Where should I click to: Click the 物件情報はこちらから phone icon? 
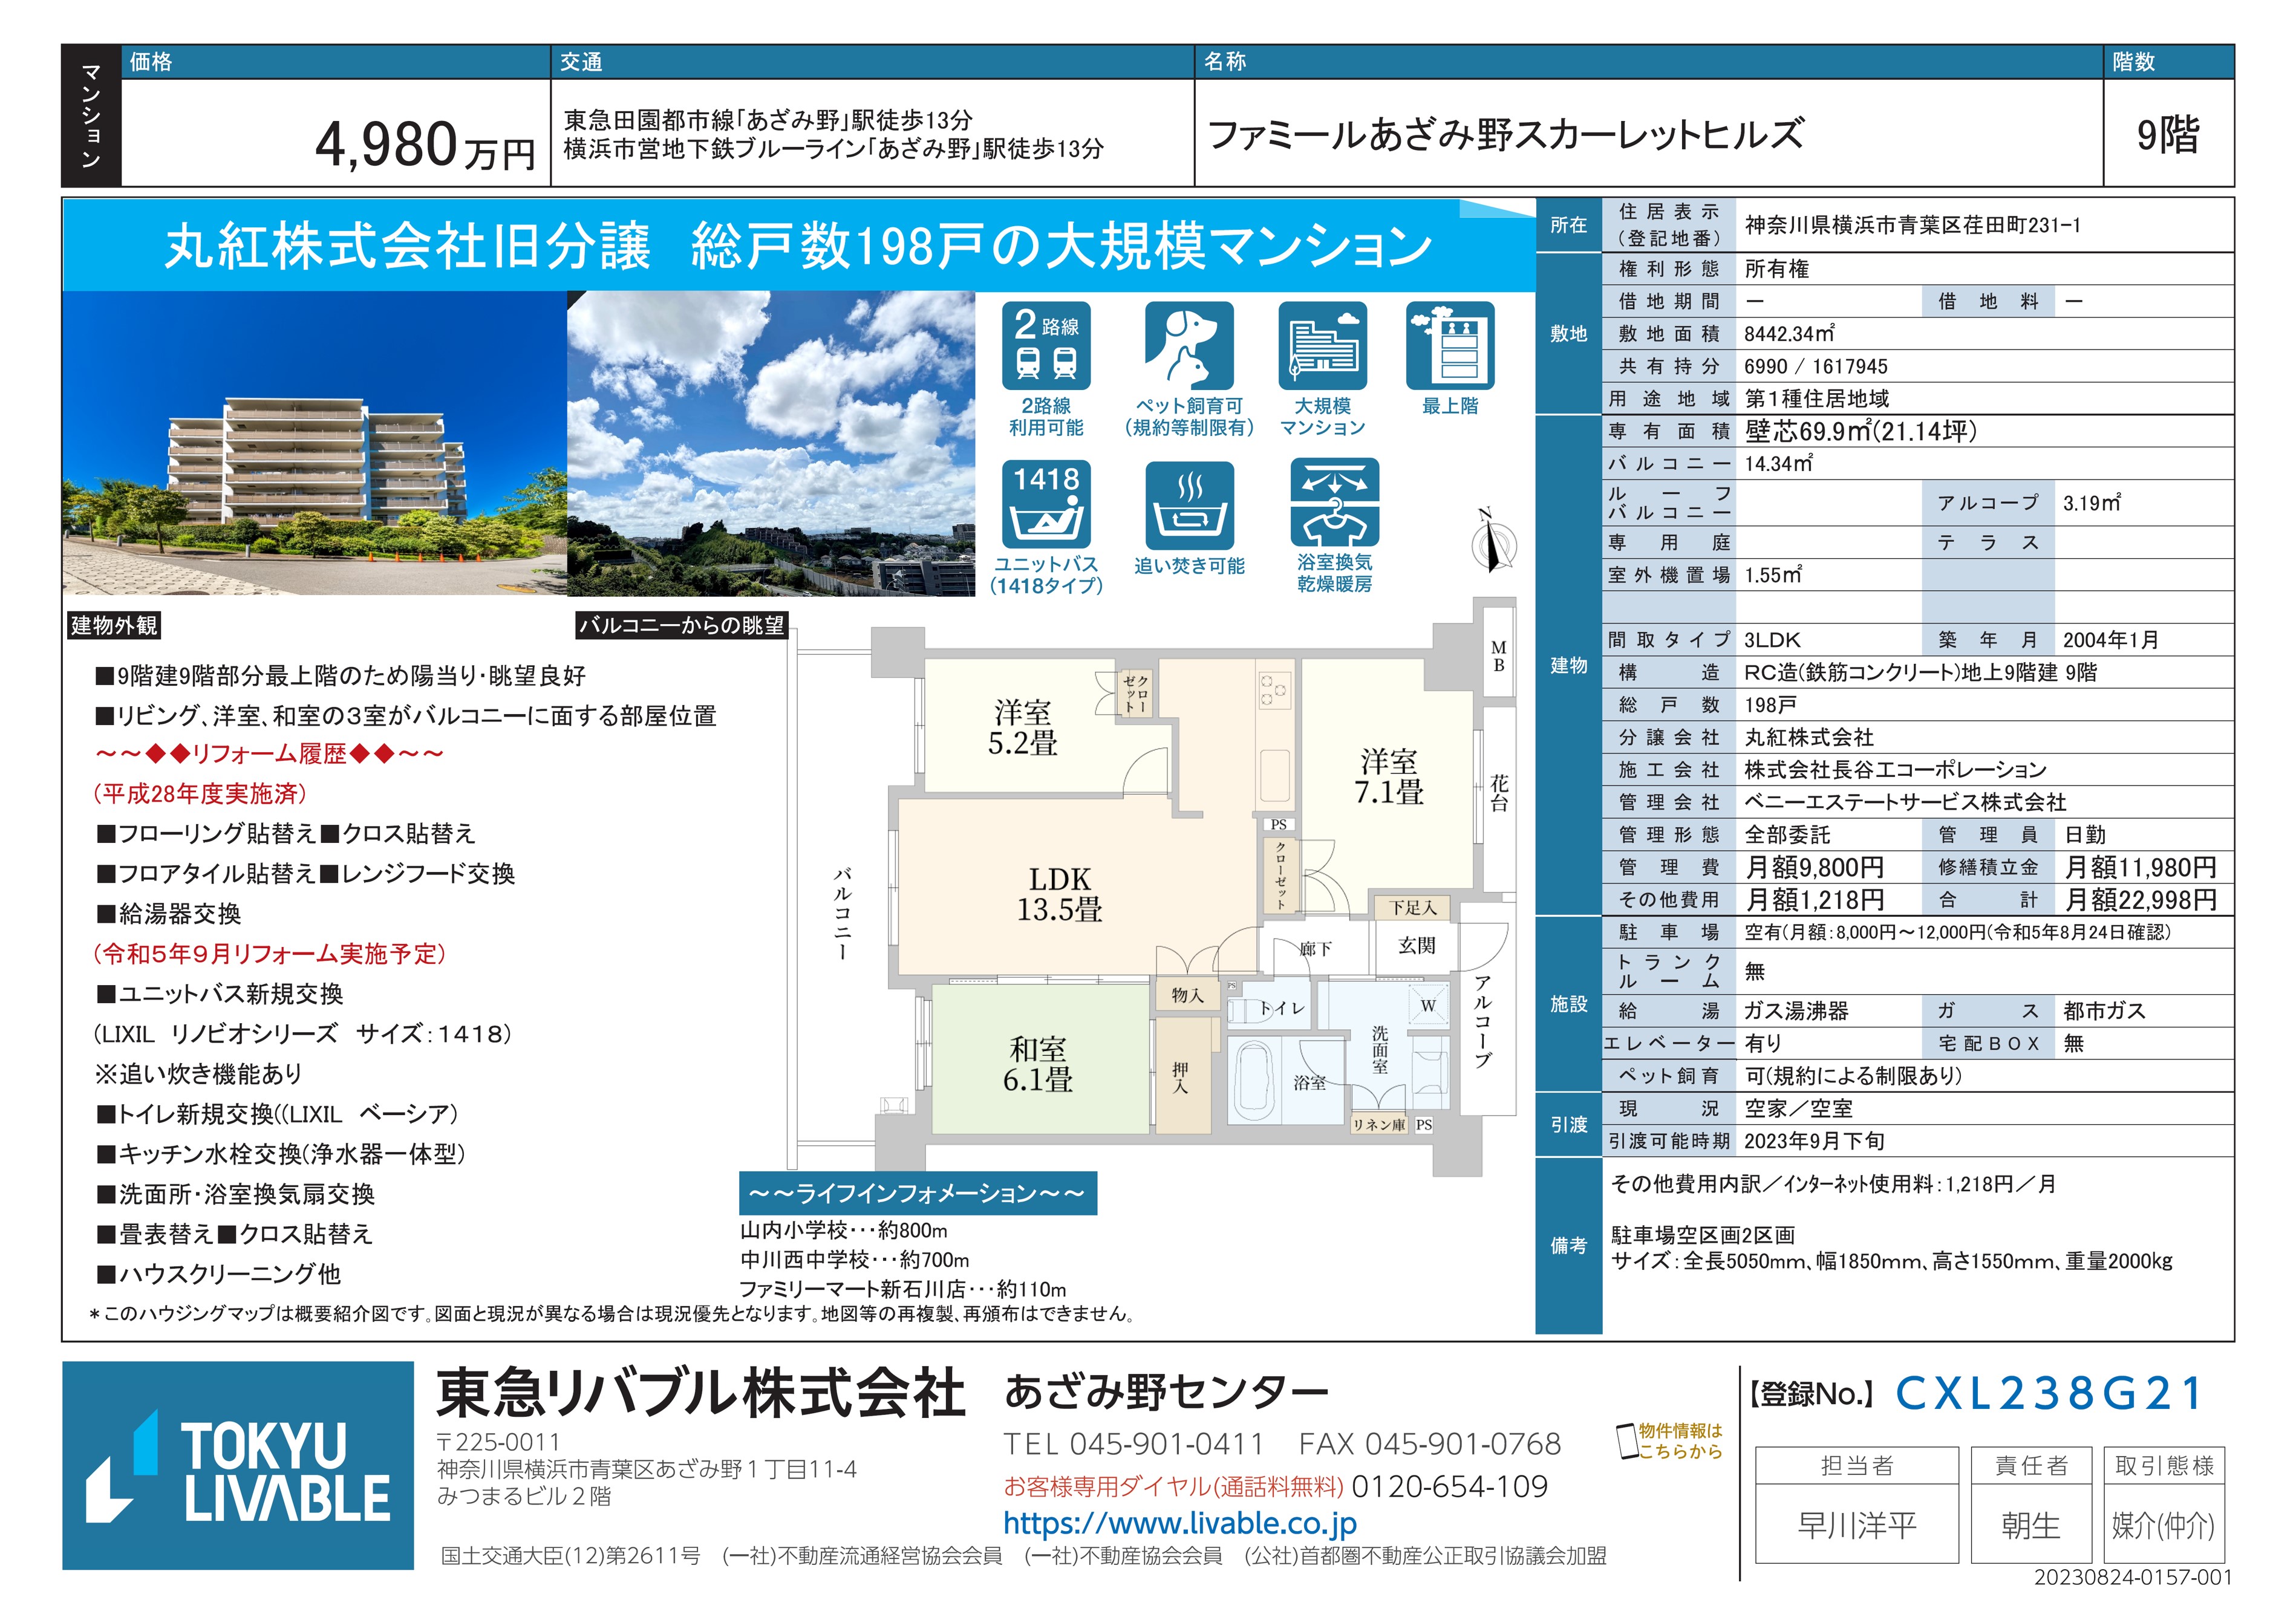[x=1627, y=1441]
